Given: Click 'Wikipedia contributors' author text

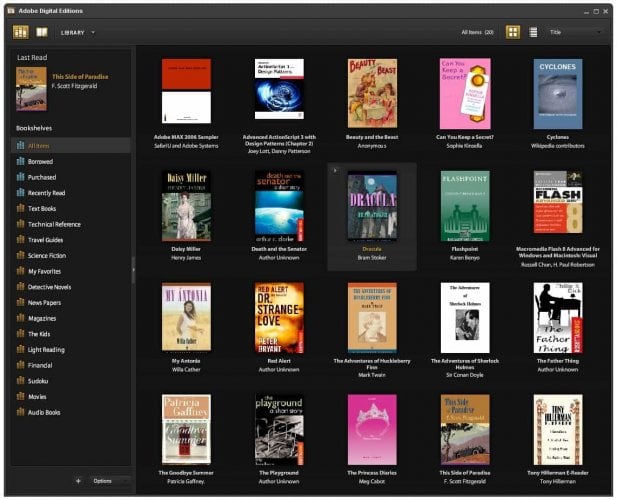Looking at the screenshot, I should click(558, 146).
